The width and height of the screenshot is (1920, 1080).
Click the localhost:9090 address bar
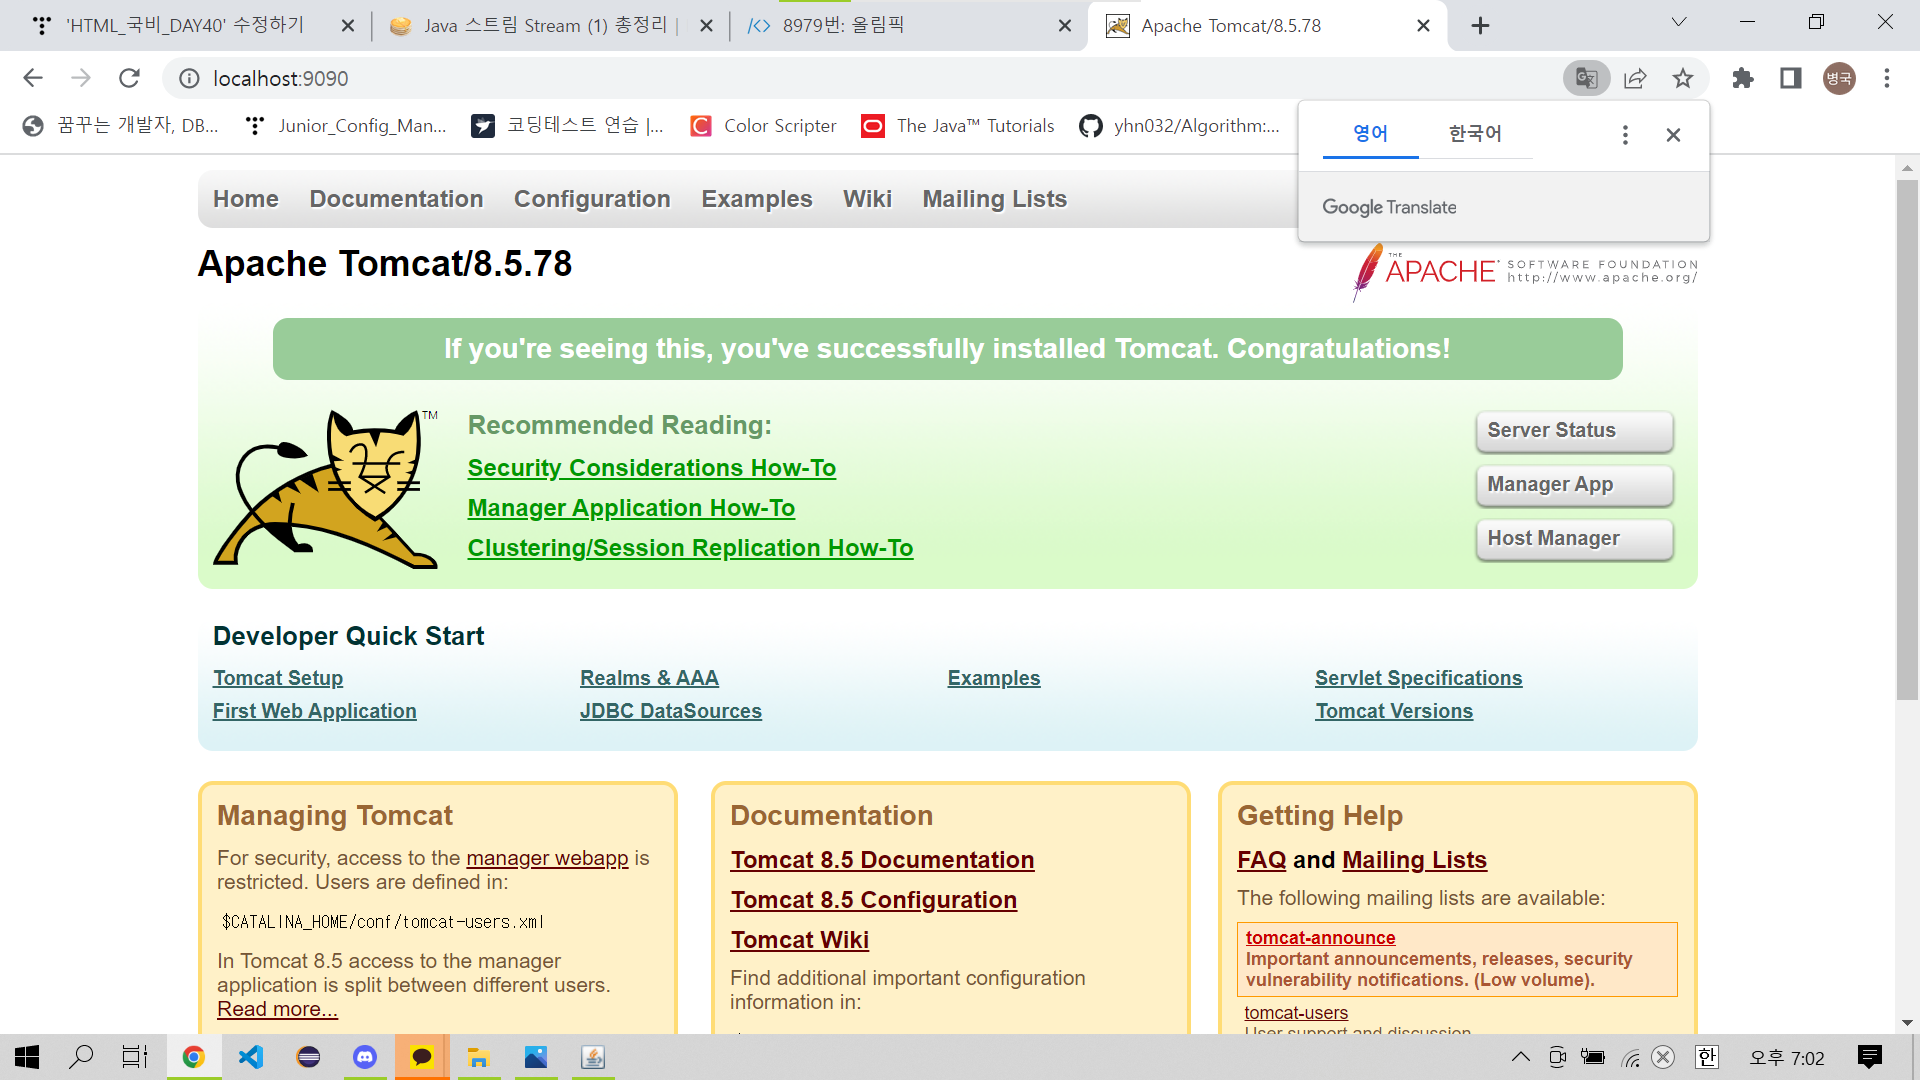click(860, 78)
